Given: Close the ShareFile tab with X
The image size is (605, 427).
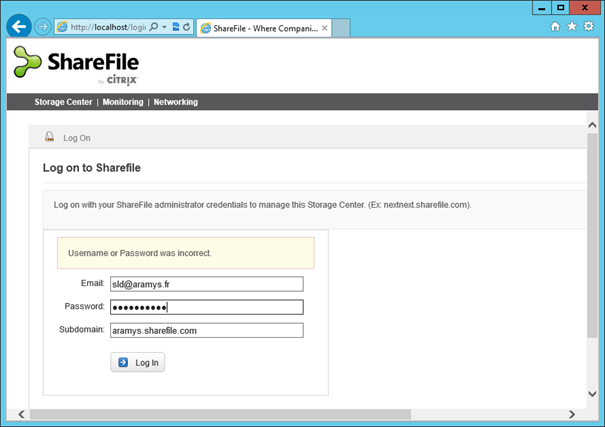Looking at the screenshot, I should click(324, 28).
